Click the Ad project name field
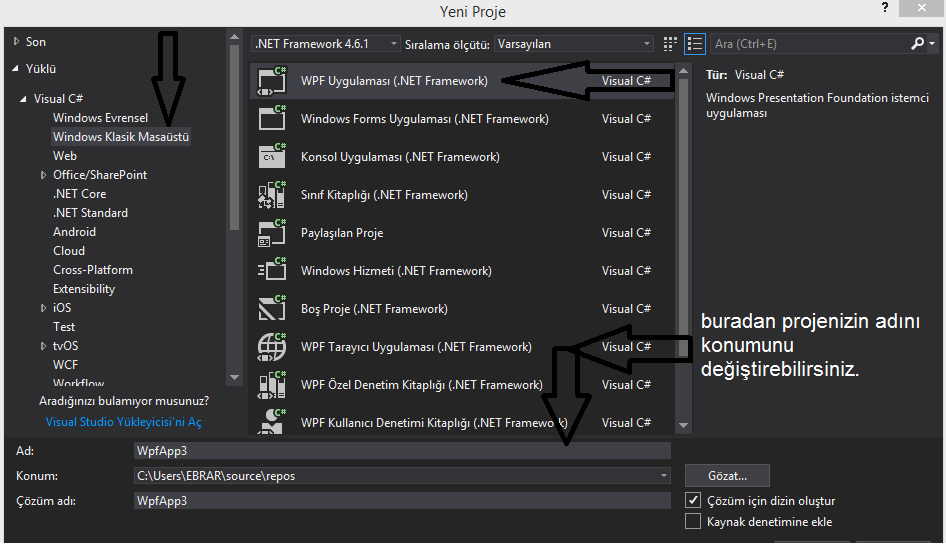The width and height of the screenshot is (946, 547). [402, 451]
